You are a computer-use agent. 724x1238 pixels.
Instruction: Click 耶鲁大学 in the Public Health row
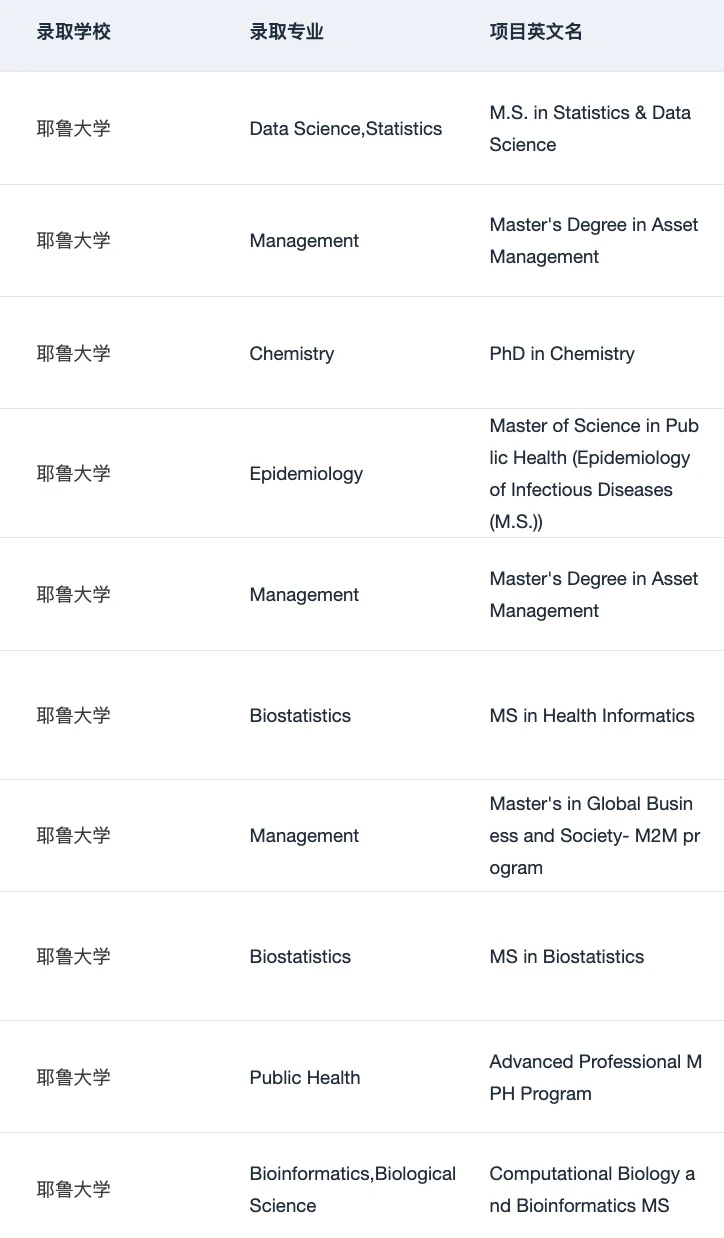(x=74, y=1078)
